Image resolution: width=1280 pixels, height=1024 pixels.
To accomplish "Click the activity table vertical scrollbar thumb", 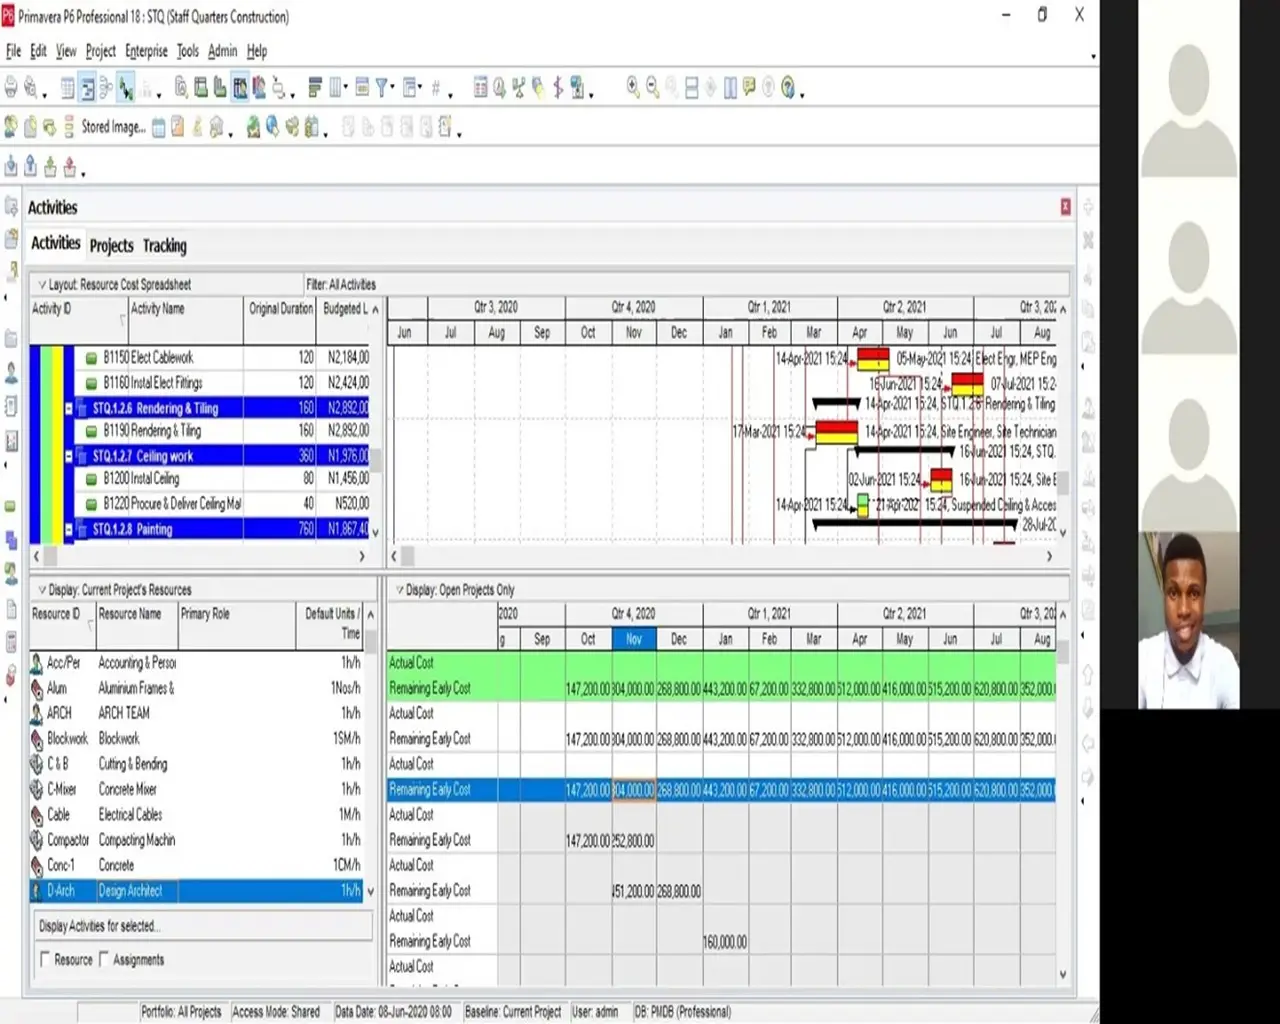I will point(376,460).
